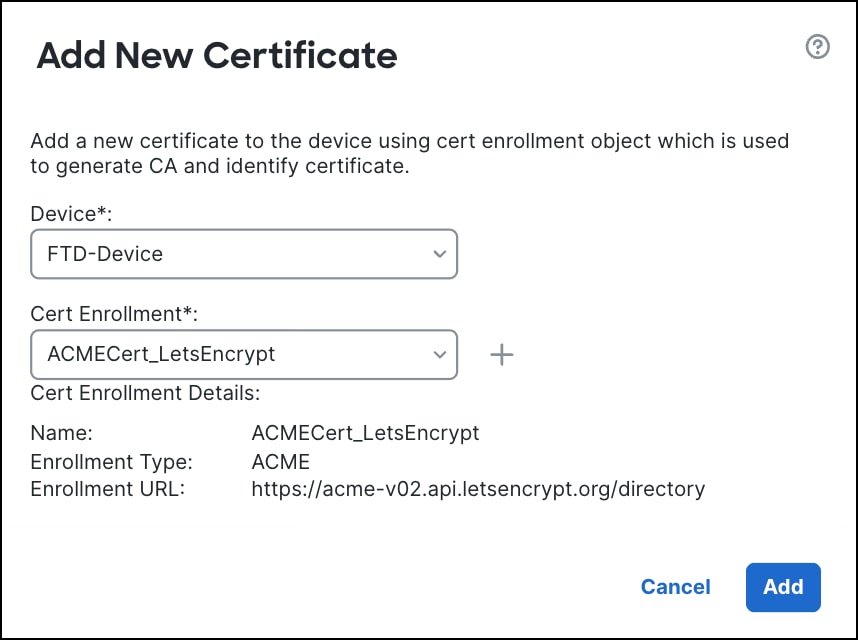Click the first line of the dialog description

click(x=410, y=141)
